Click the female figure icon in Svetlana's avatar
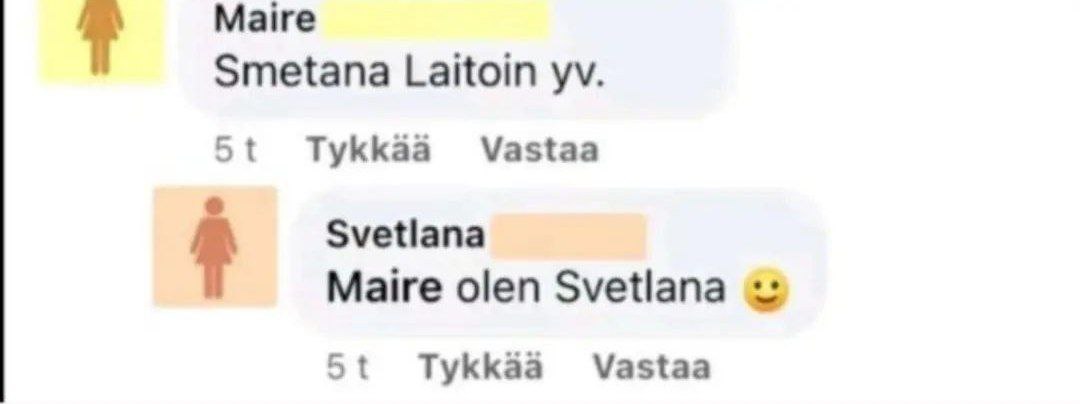1080x404 pixels. tap(214, 248)
